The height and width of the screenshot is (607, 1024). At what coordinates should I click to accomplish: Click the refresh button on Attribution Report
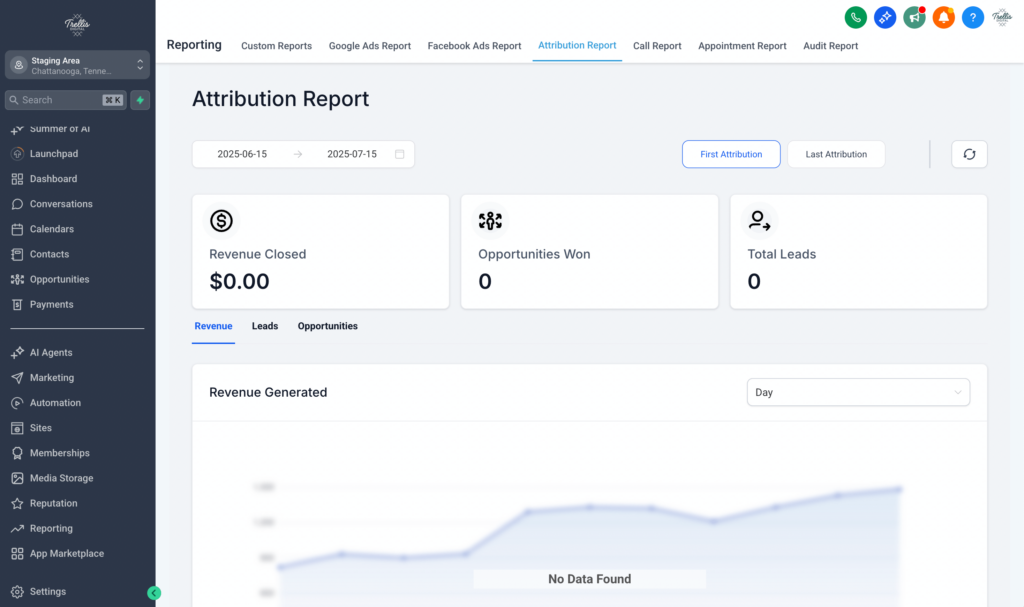click(x=968, y=154)
